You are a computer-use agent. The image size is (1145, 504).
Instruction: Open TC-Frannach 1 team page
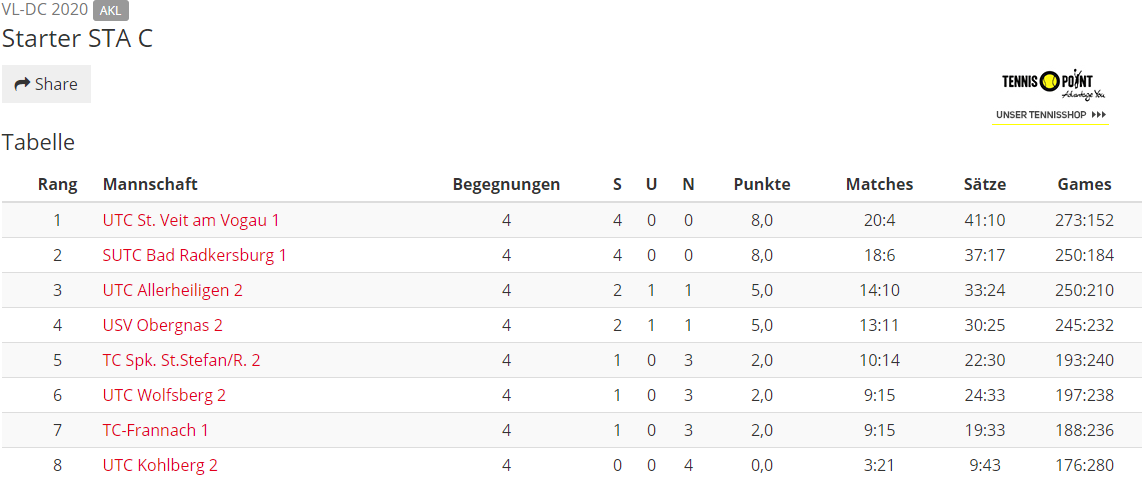click(x=156, y=430)
